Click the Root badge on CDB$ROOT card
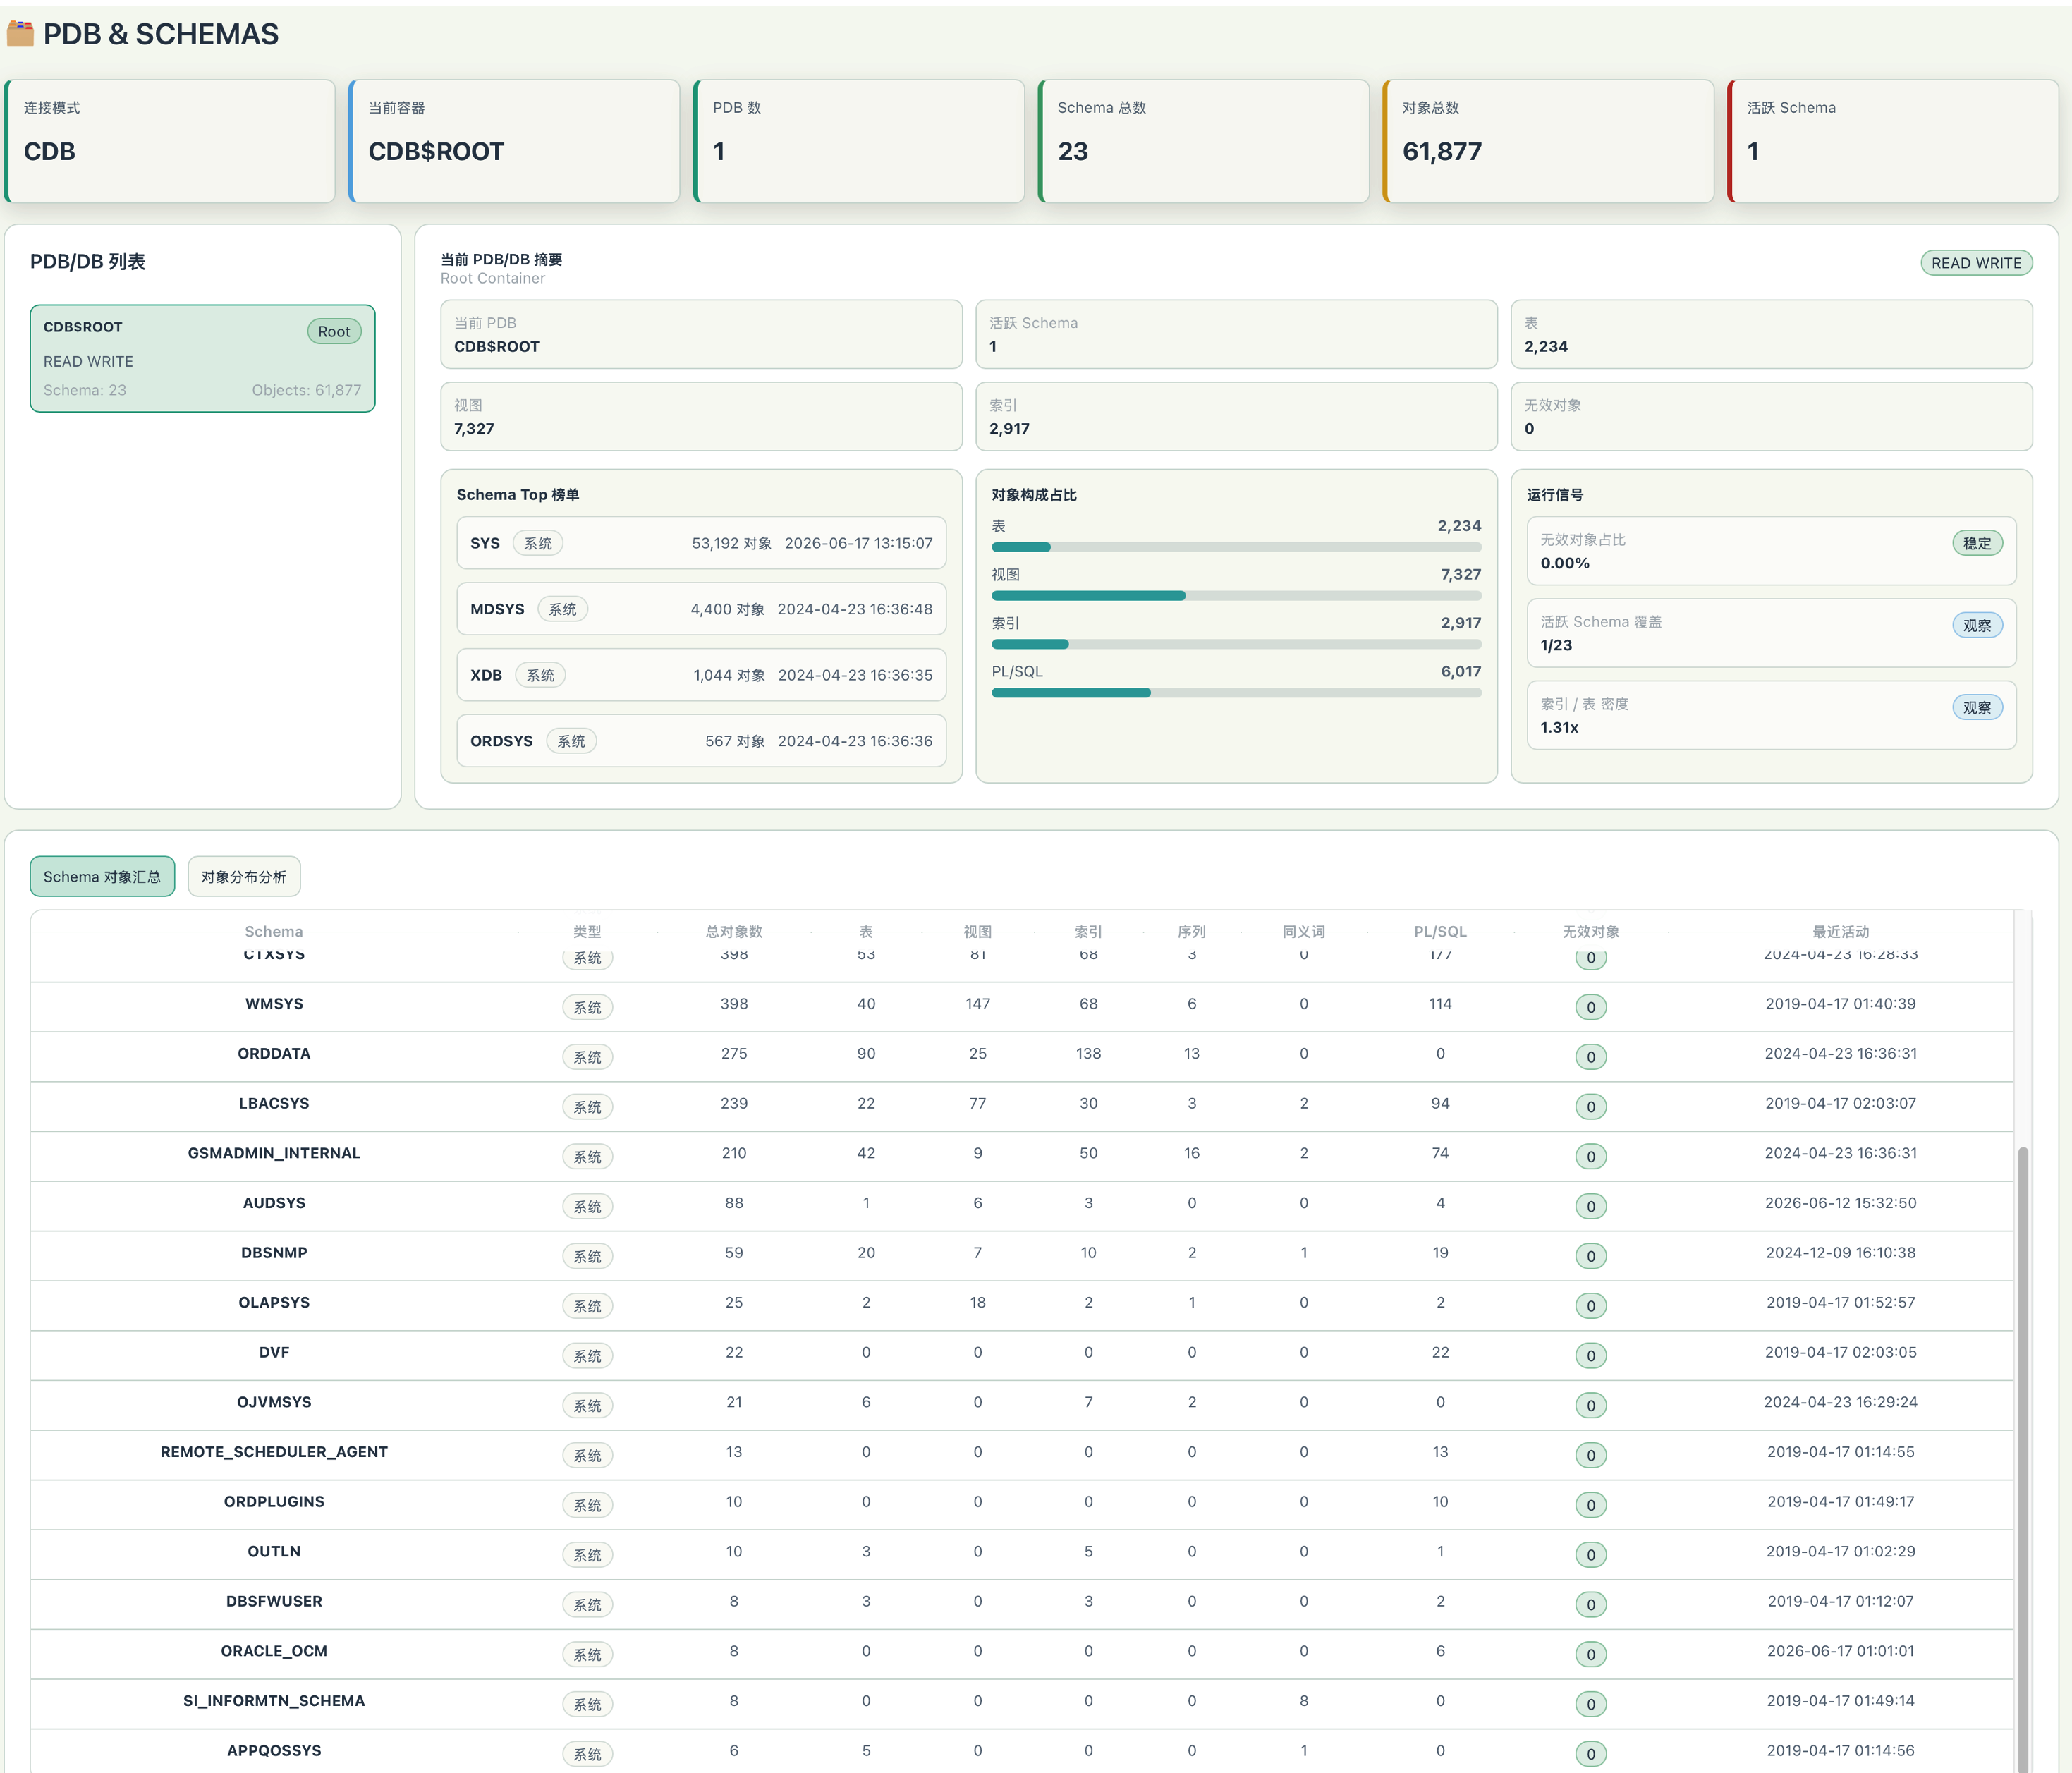 coord(334,331)
